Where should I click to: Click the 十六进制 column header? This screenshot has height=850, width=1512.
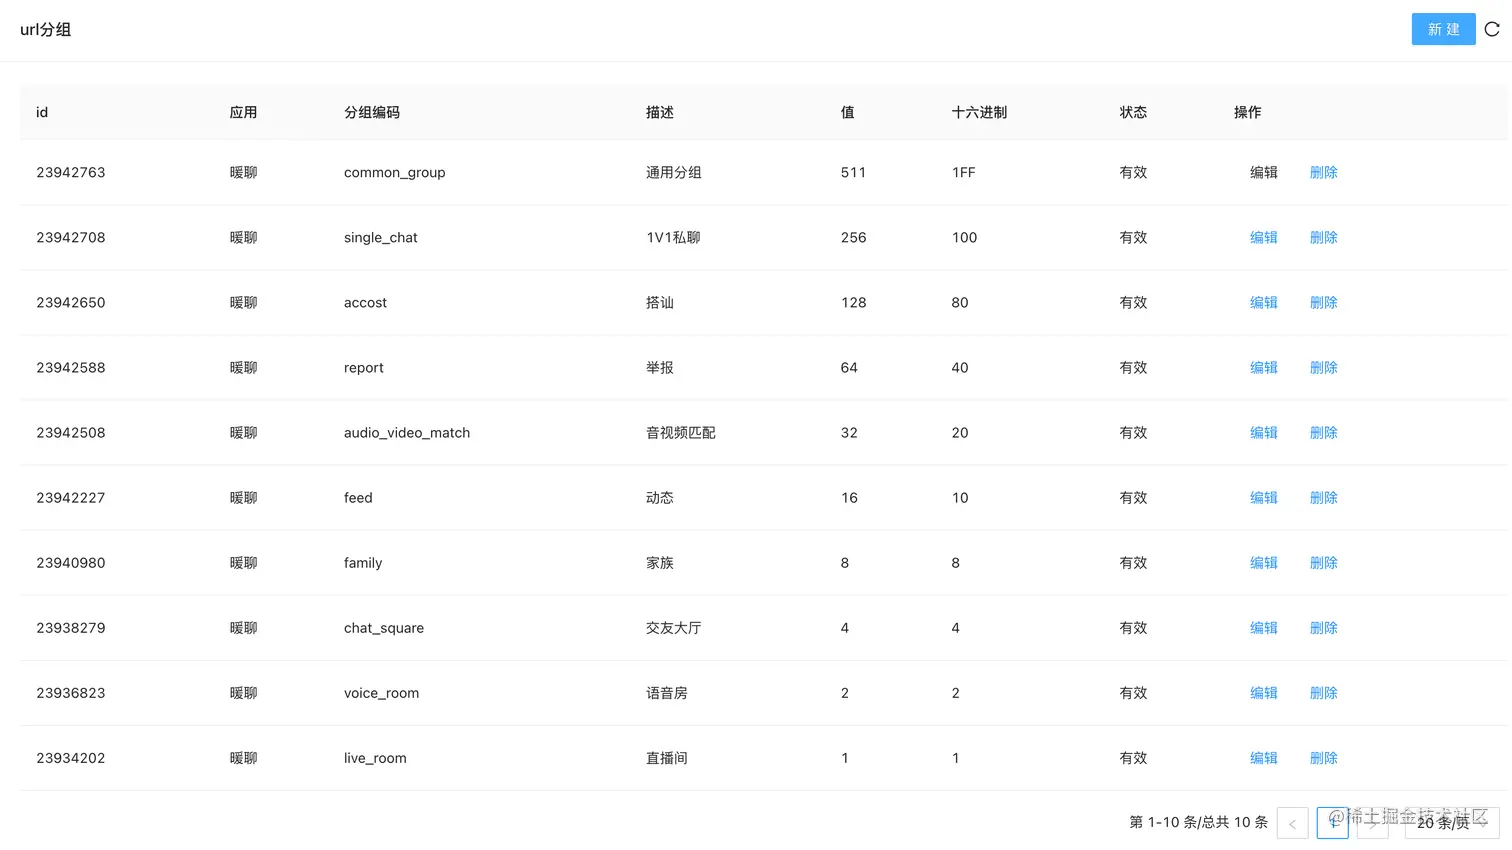click(x=980, y=112)
